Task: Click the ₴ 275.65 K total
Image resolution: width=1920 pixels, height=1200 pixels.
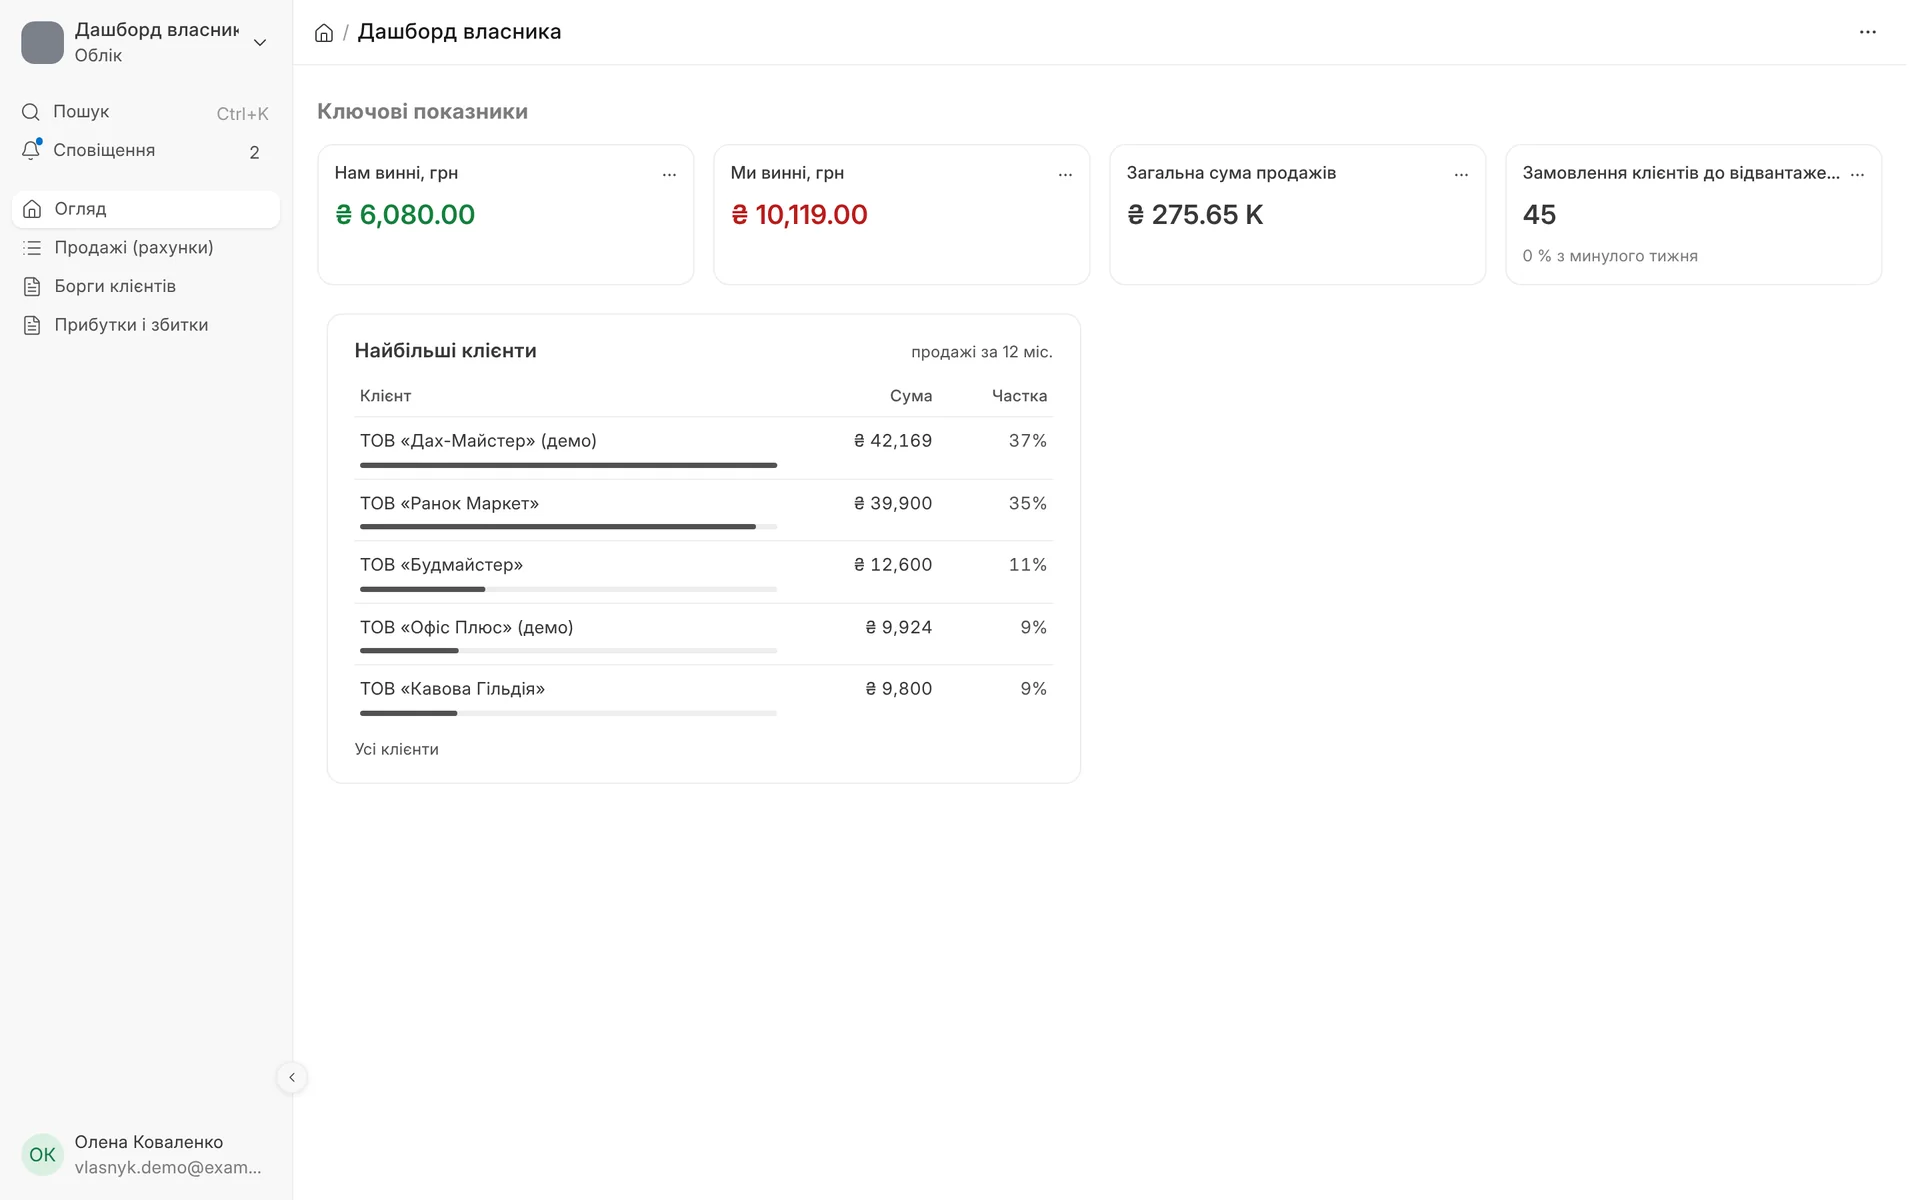Action: tap(1195, 215)
